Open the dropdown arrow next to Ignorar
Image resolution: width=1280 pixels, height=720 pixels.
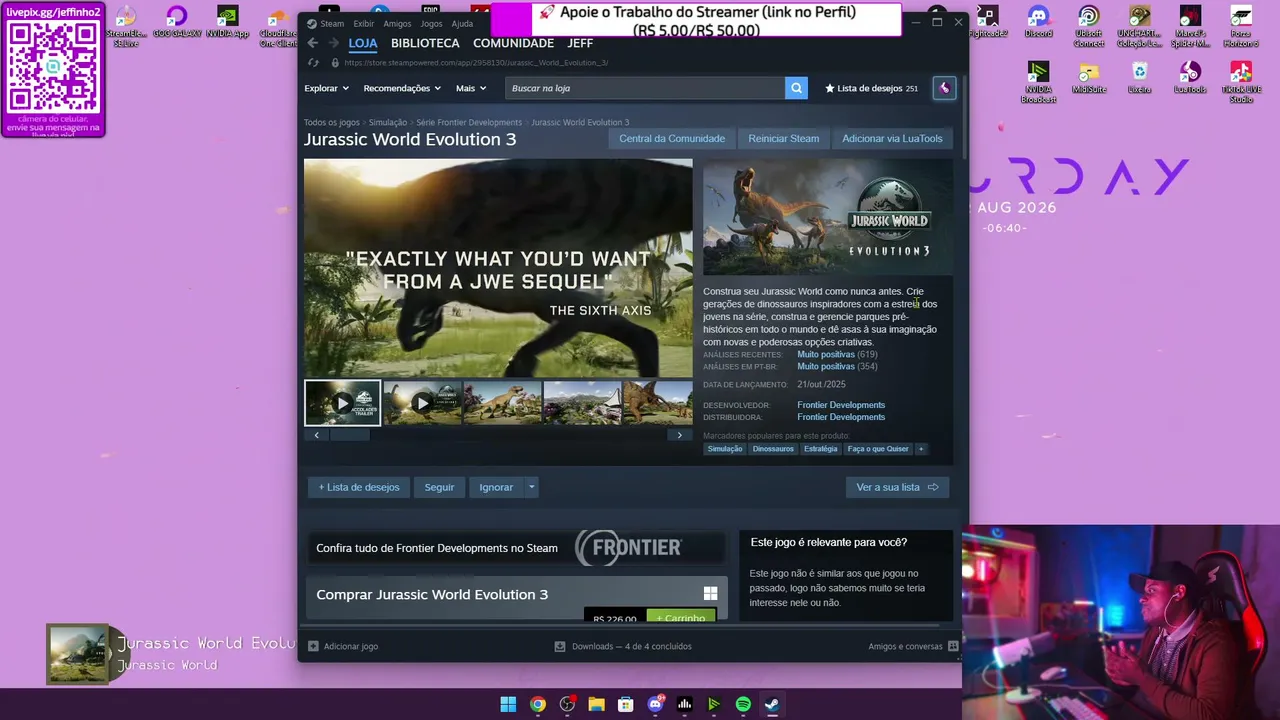coord(532,487)
